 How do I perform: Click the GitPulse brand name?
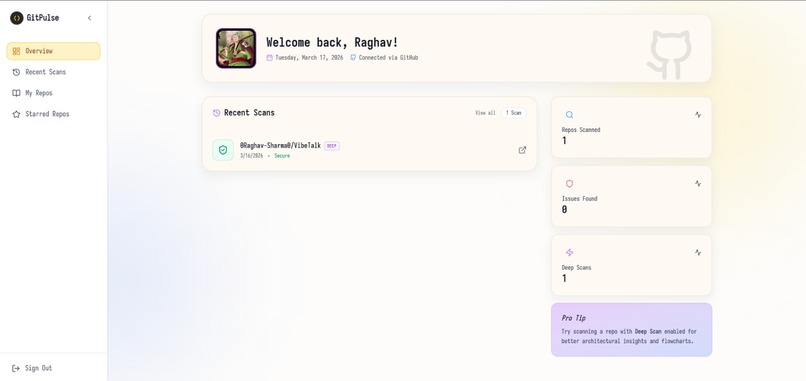(x=43, y=18)
